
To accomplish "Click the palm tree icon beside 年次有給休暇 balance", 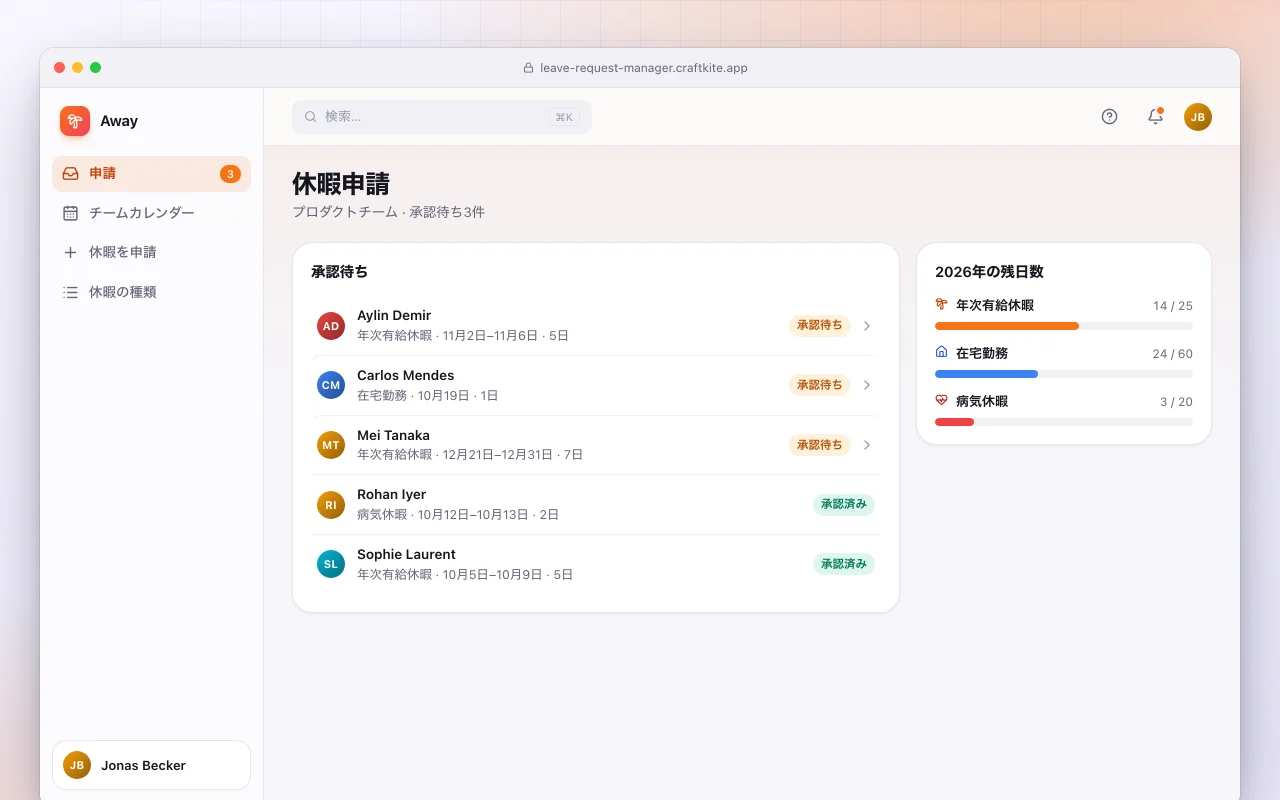I will 941,304.
